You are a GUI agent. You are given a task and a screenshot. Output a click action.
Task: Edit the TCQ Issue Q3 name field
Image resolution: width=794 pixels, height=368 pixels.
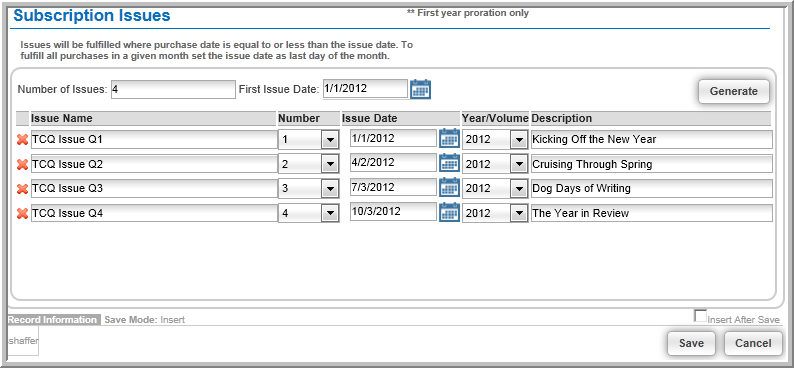(x=154, y=189)
